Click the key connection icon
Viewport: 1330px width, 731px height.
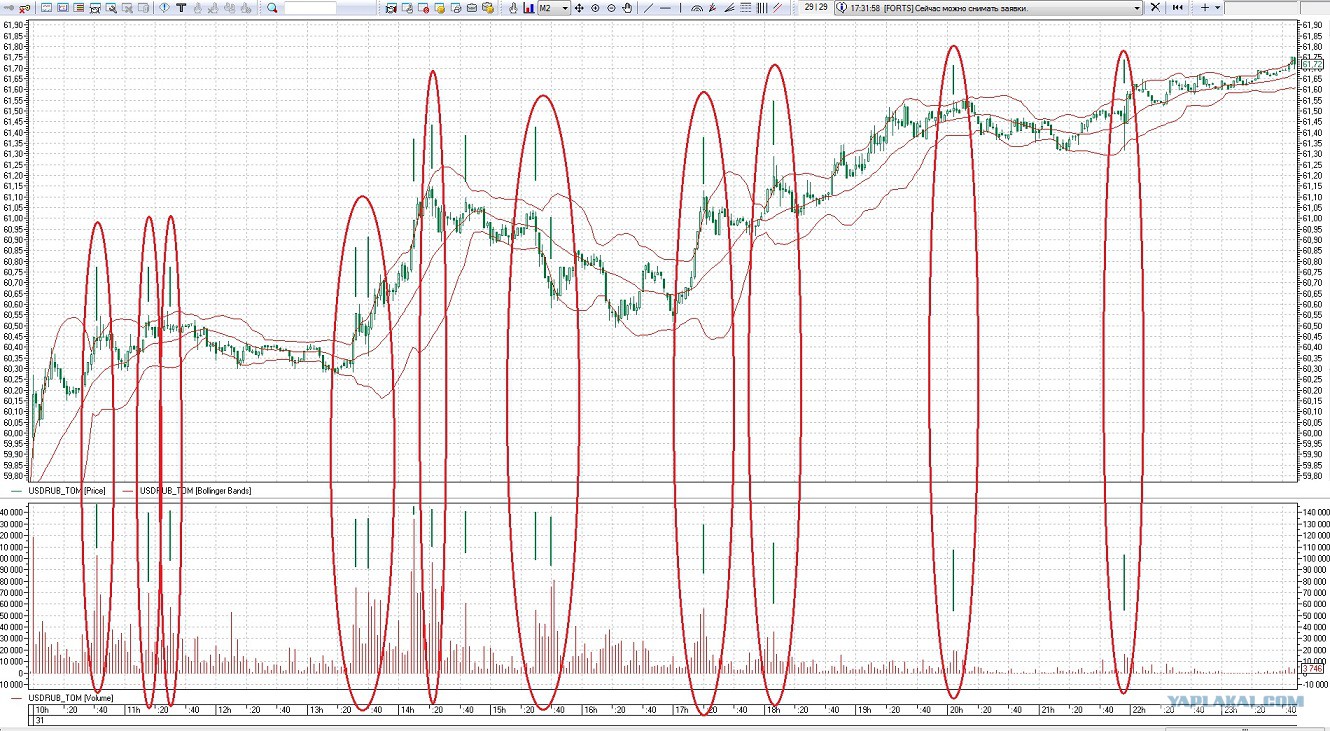(7, 8)
